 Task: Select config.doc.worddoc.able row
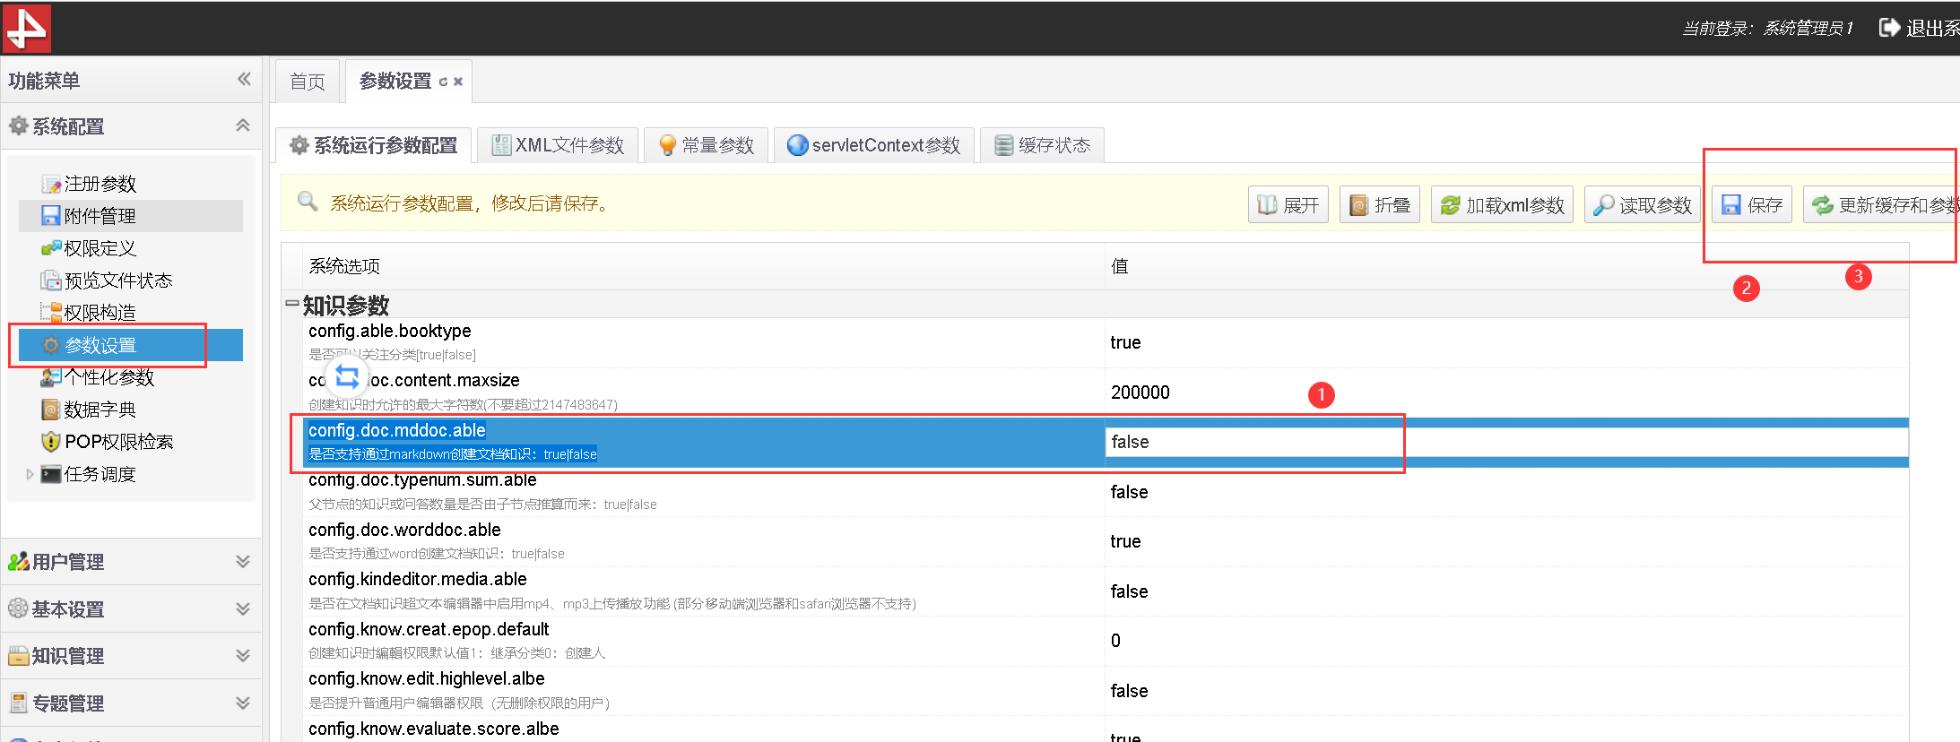point(1095,541)
